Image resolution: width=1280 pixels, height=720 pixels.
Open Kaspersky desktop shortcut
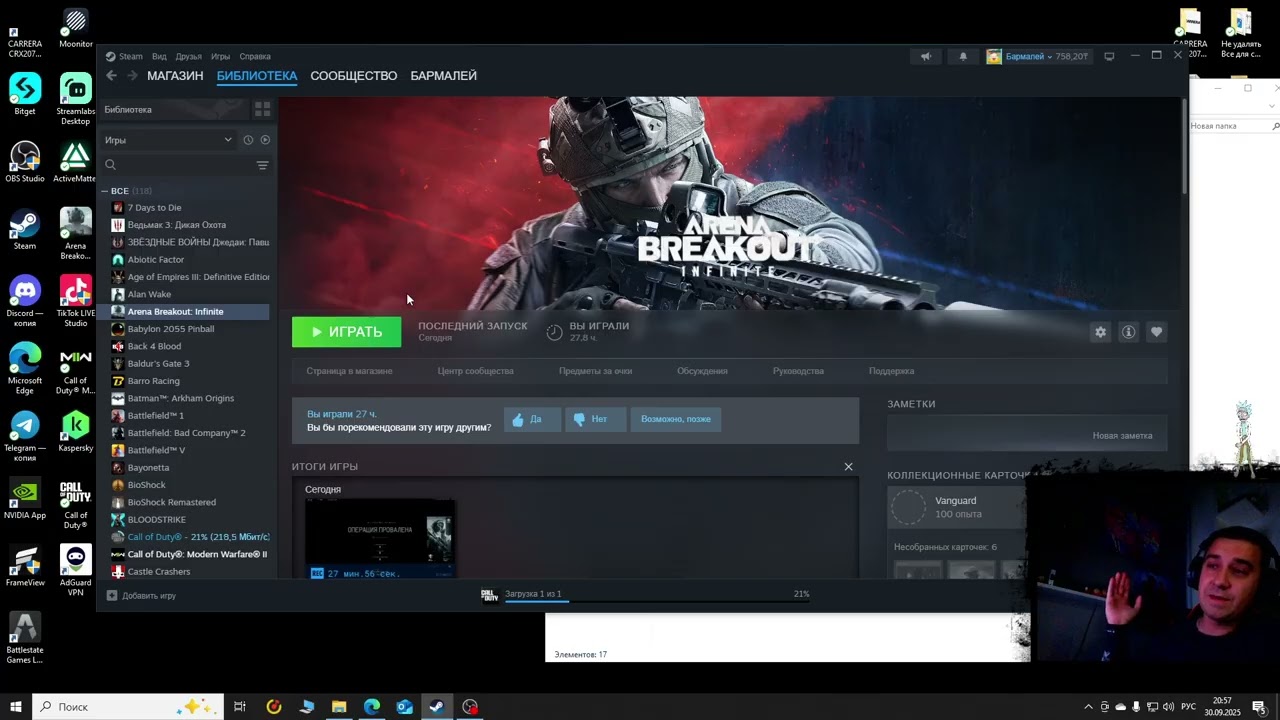pyautogui.click(x=75, y=432)
